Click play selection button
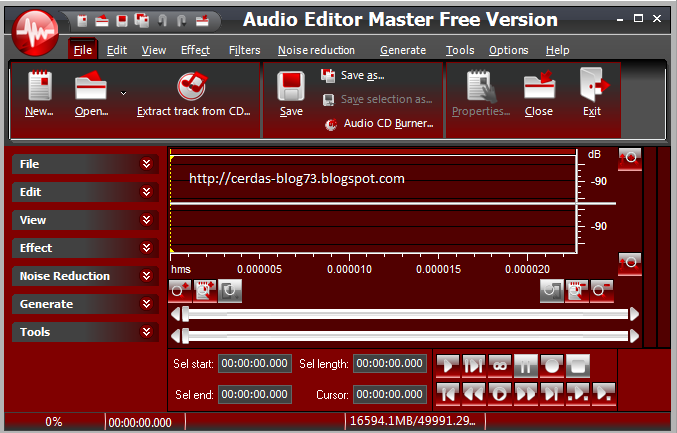Image resolution: width=677 pixels, height=433 pixels. coord(474,366)
